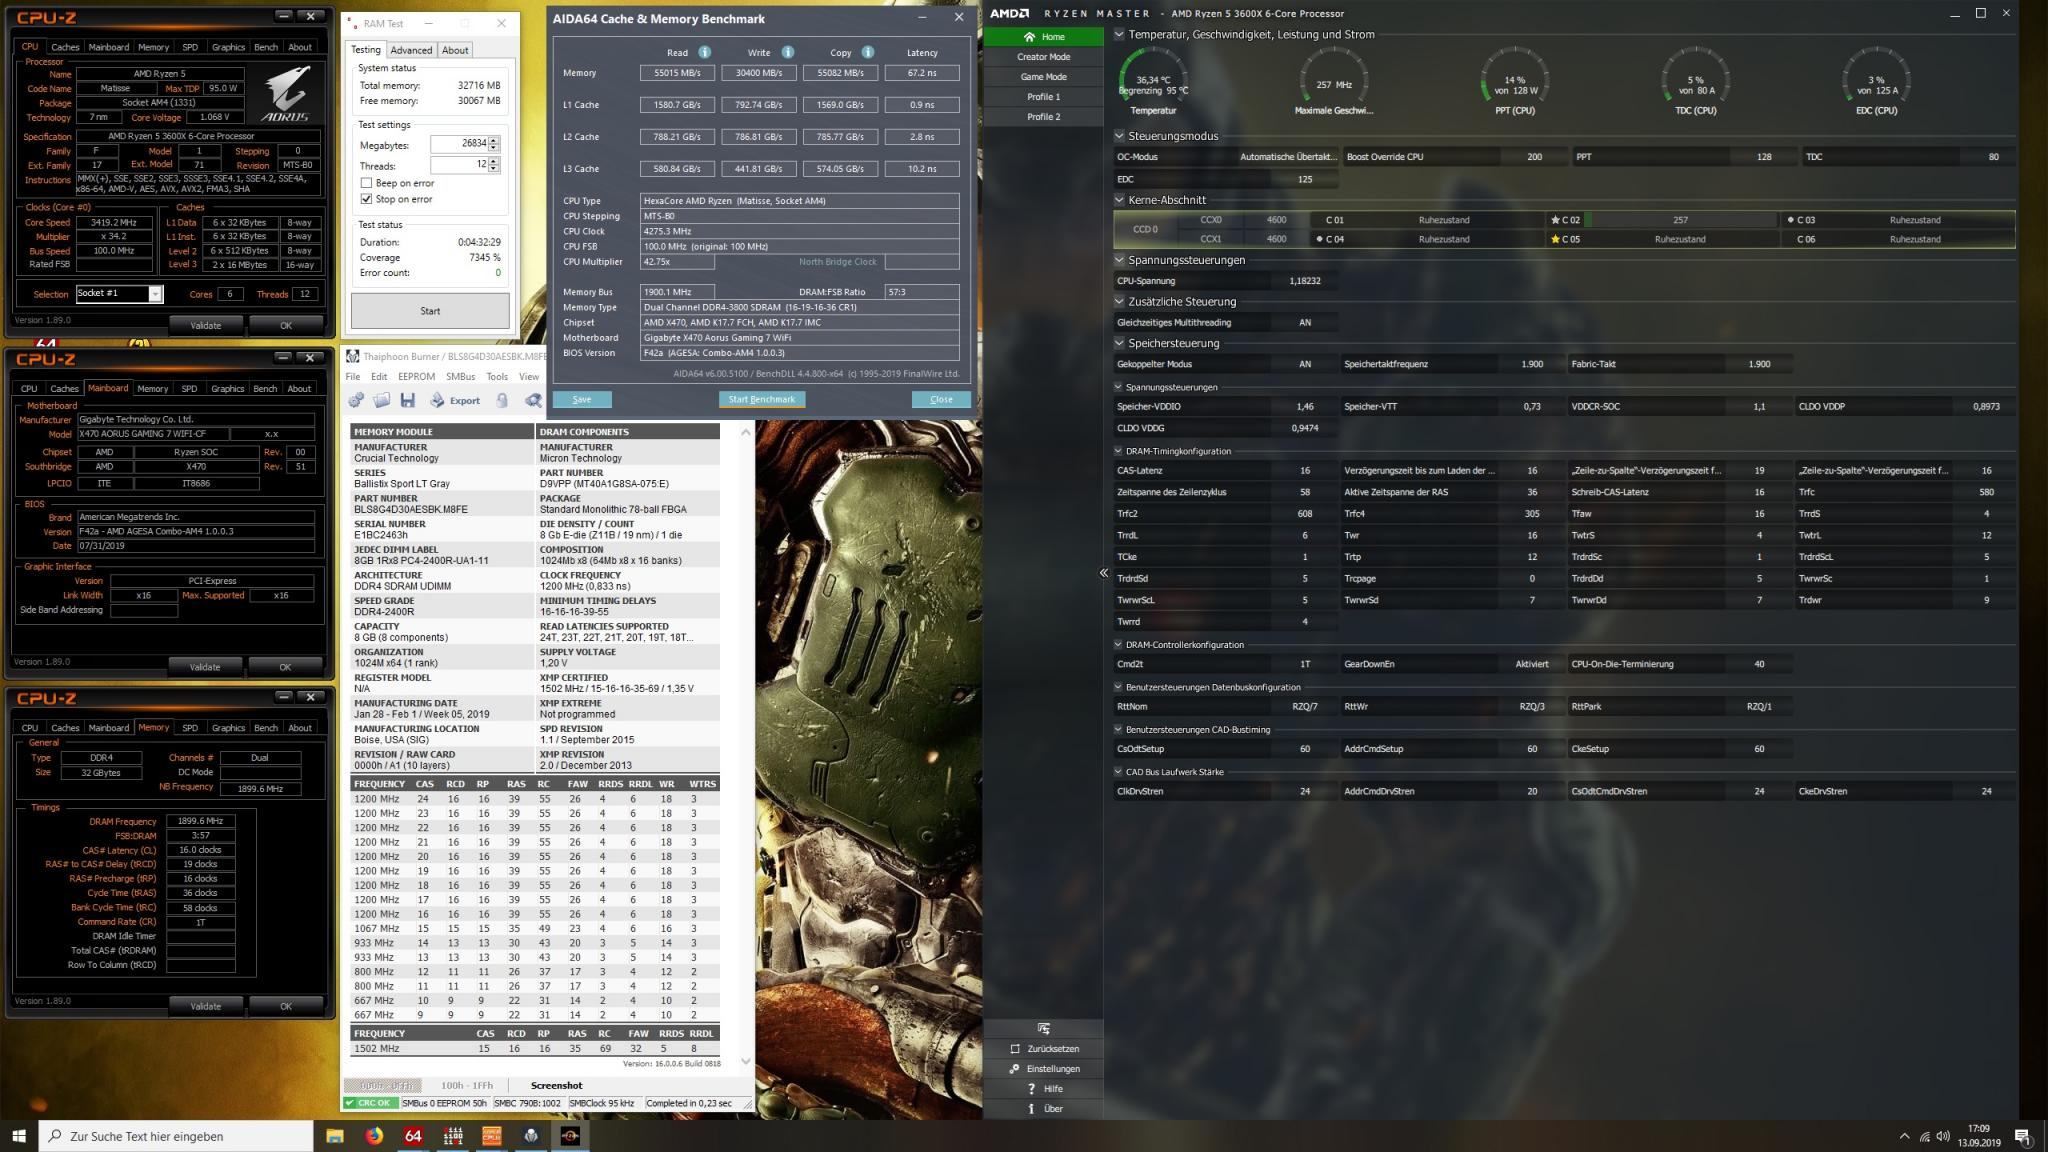Collapse the Speichersteuerung section
The image size is (2048, 1152).
click(1119, 343)
